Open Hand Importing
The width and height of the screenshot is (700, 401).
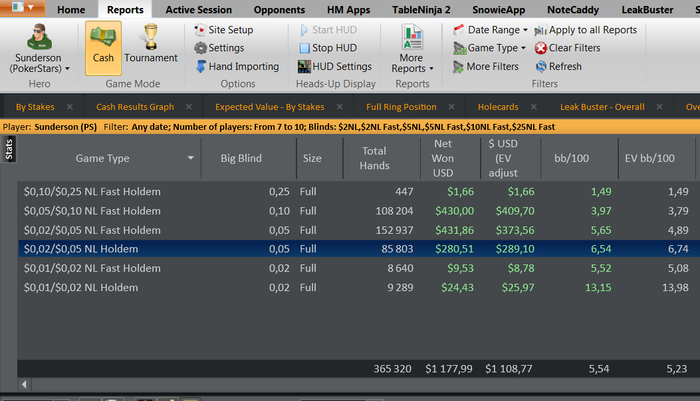click(x=237, y=67)
